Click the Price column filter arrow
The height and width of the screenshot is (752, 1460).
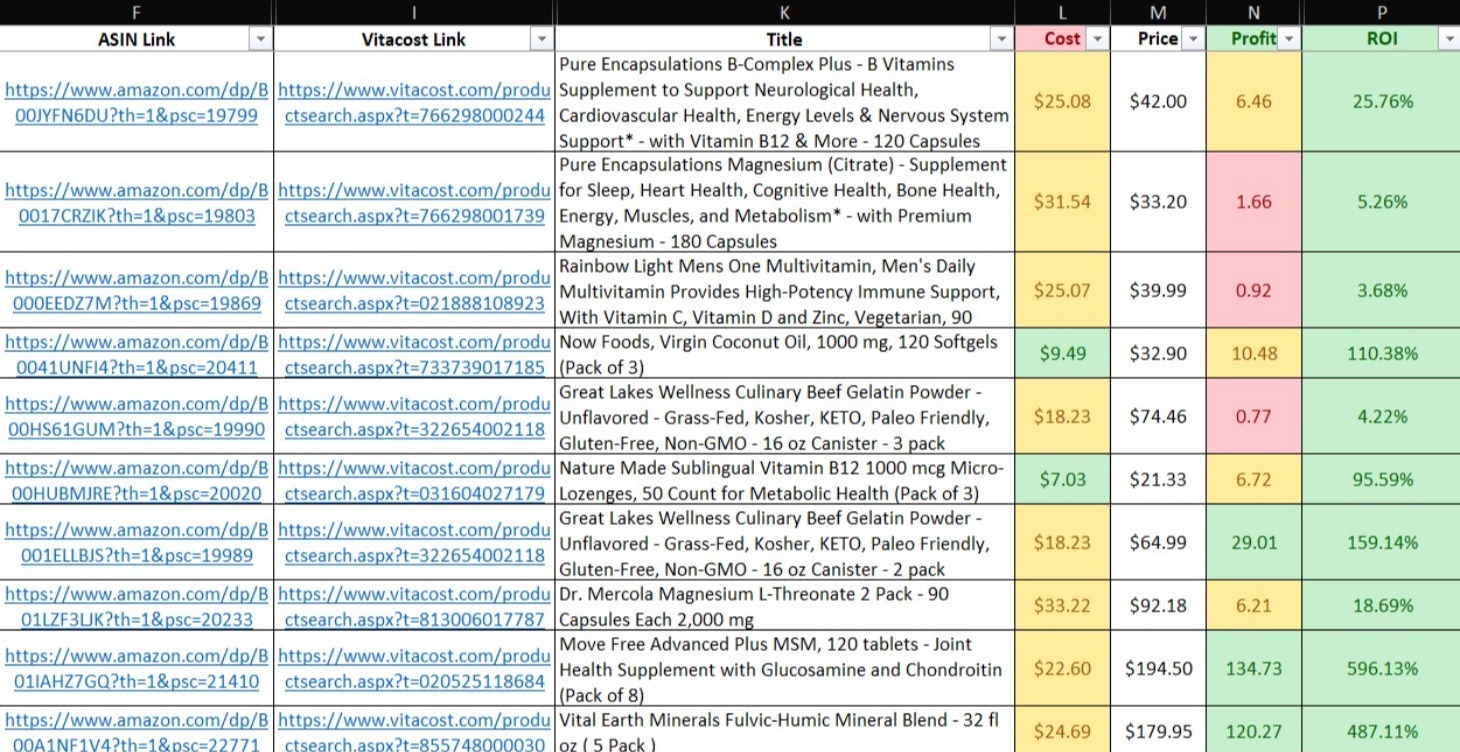(1192, 39)
